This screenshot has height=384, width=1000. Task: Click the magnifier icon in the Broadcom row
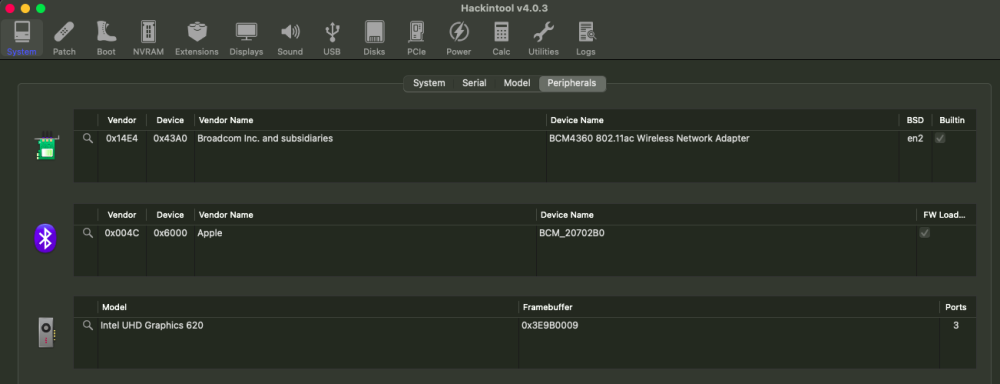point(88,138)
